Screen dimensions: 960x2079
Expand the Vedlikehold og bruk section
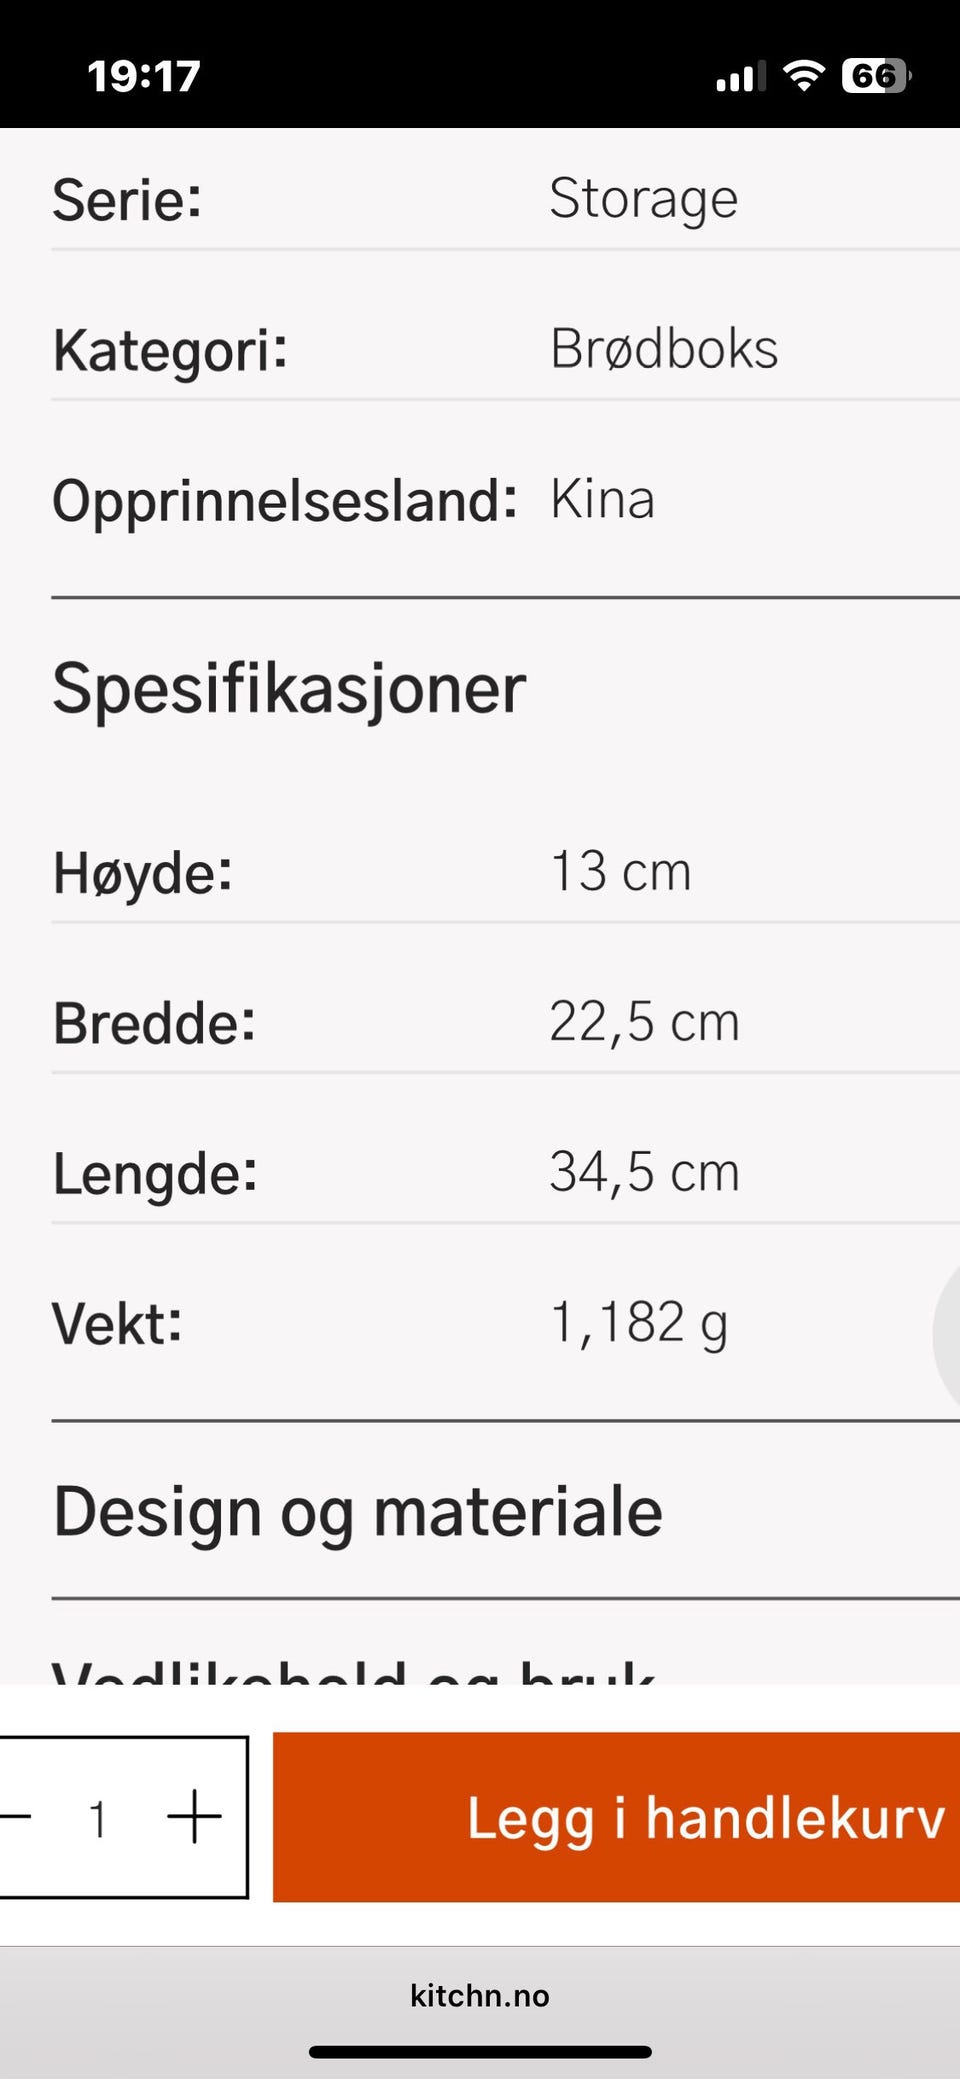(354, 1668)
